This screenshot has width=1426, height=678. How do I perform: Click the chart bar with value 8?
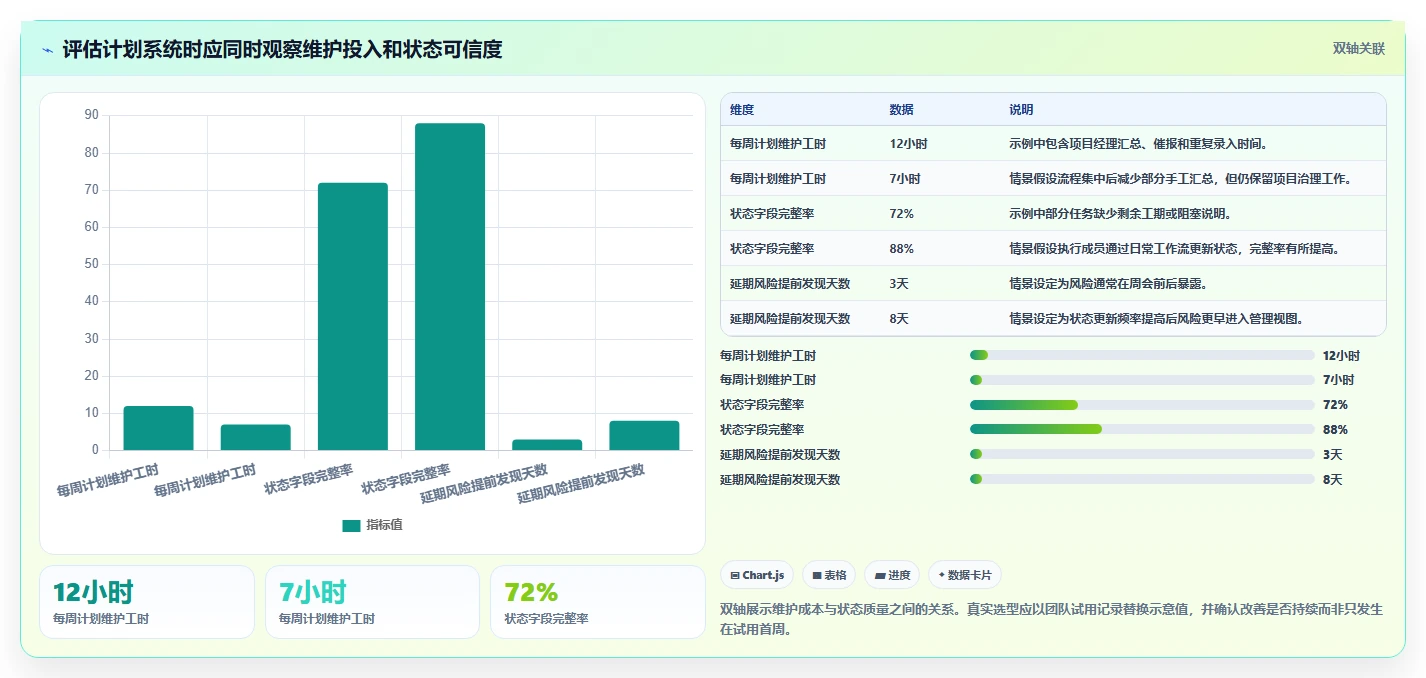pyautogui.click(x=644, y=435)
